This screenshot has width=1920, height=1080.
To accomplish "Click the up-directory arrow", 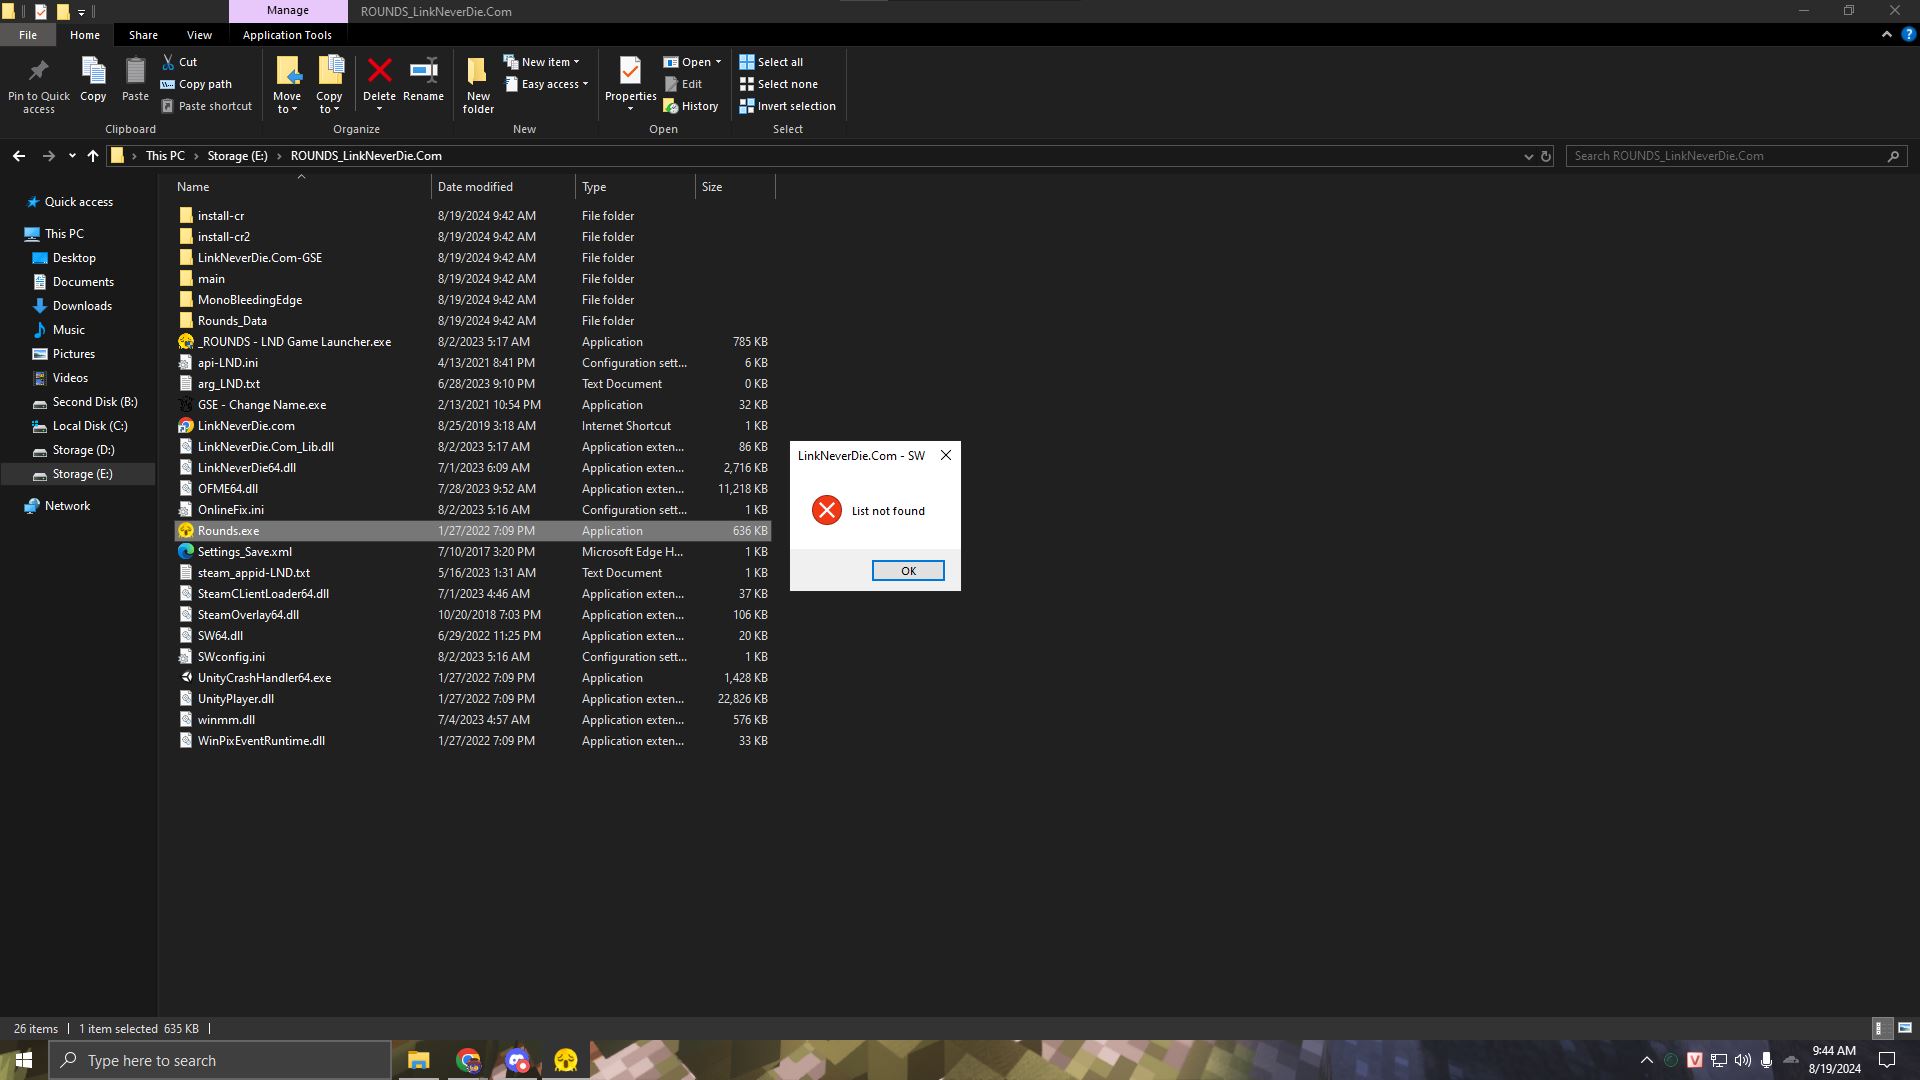I will tap(93, 156).
